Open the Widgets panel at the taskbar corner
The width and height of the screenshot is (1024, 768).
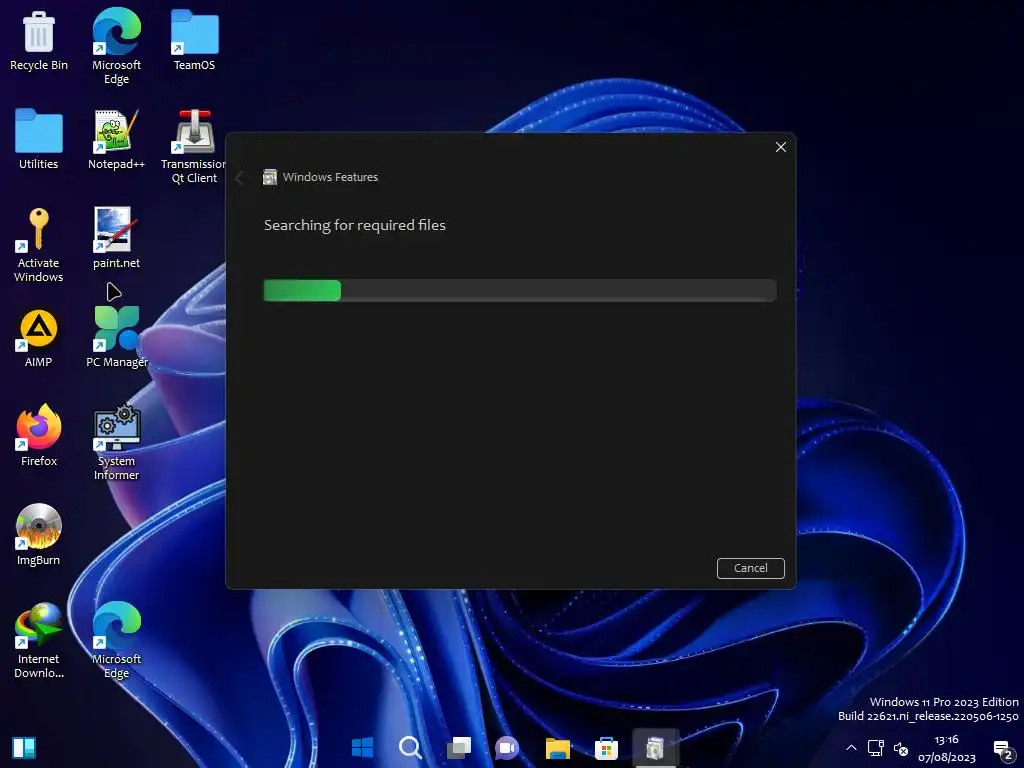(x=24, y=748)
